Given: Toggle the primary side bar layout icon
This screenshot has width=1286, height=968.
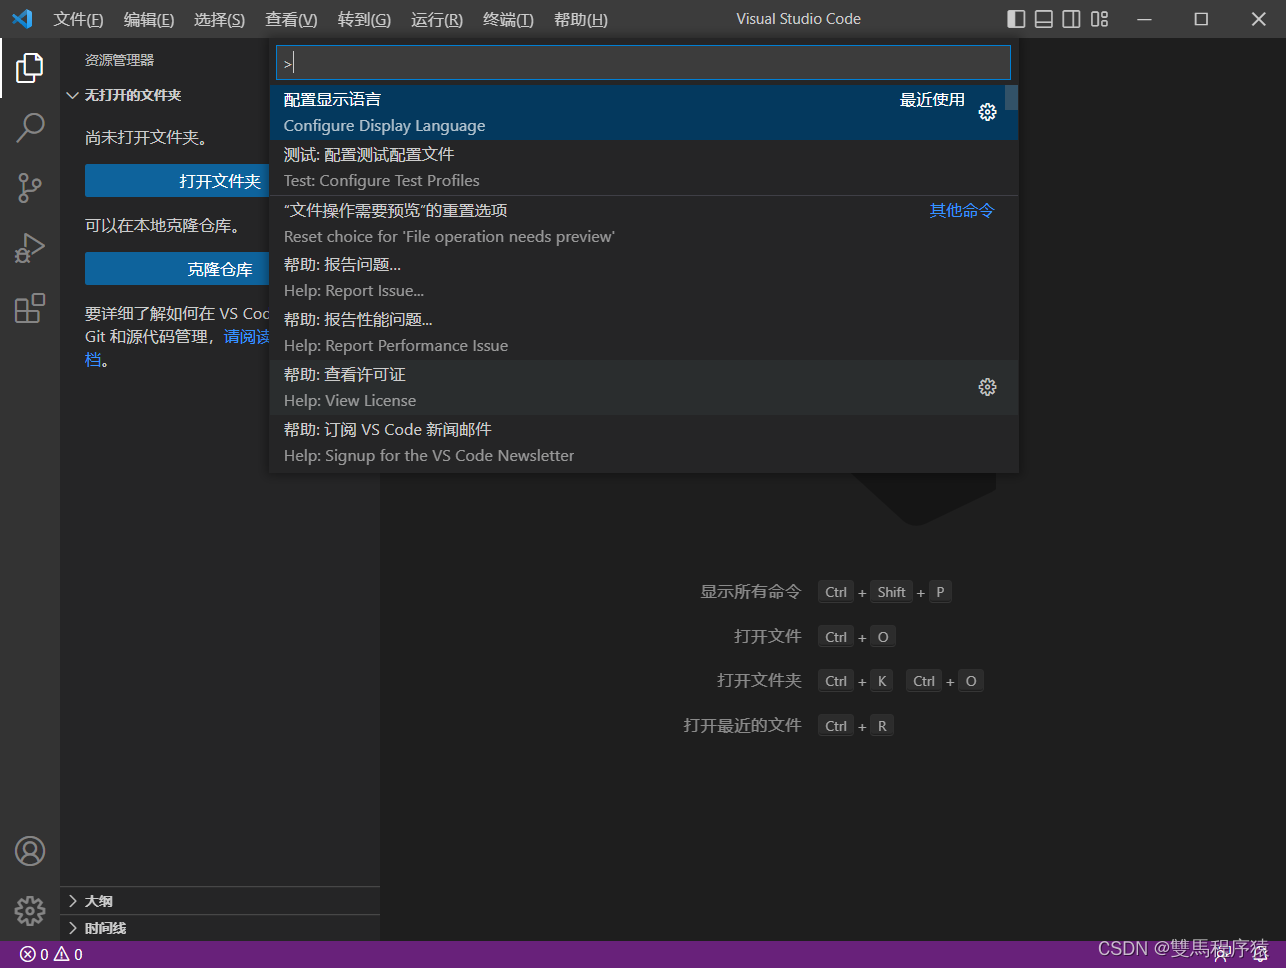Looking at the screenshot, I should 1016,19.
